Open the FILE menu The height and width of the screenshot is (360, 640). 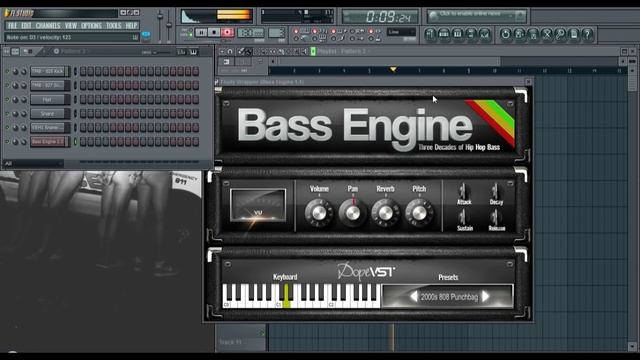(x=12, y=25)
